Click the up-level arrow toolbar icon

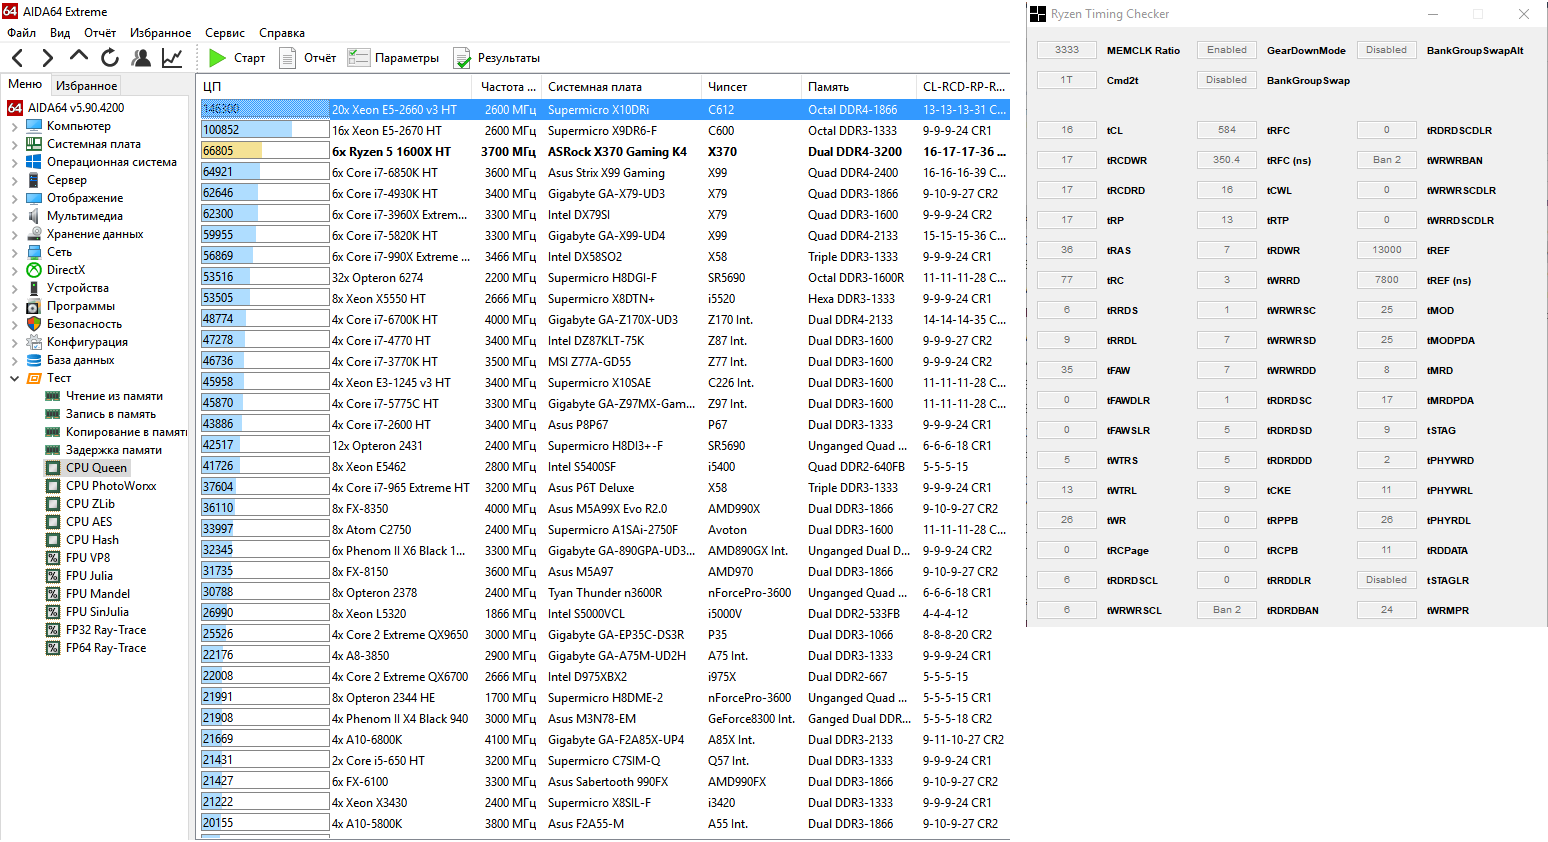(x=79, y=58)
